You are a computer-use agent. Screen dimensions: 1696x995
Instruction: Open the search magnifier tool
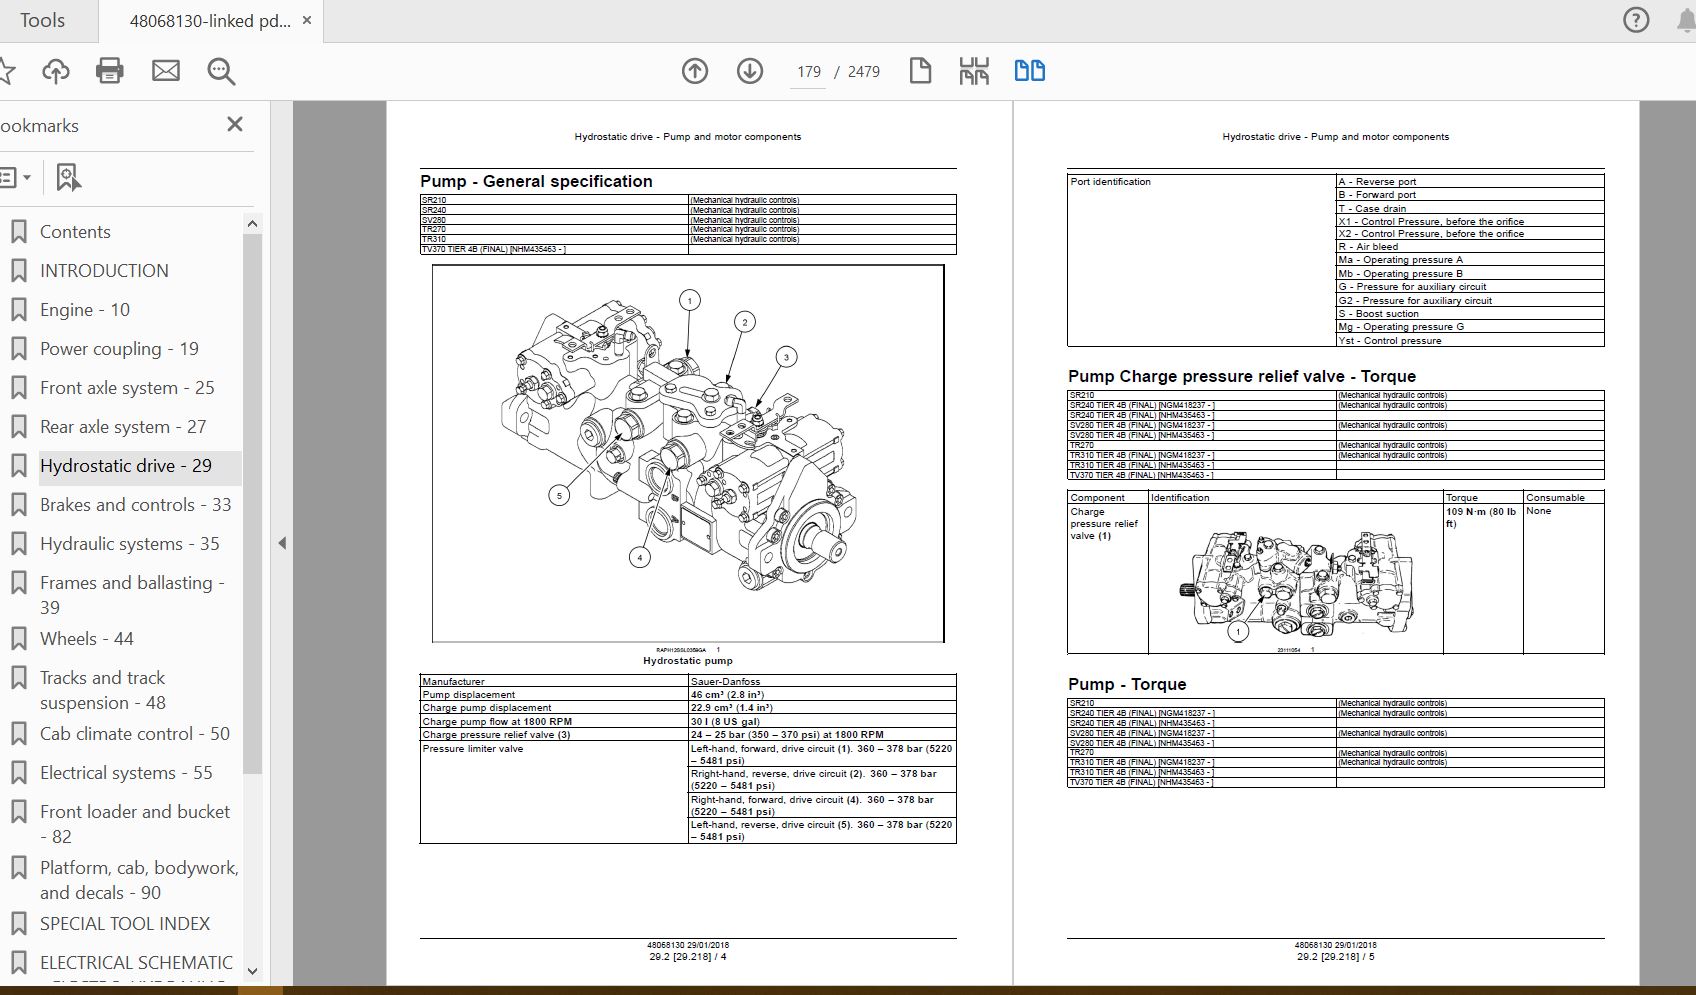click(x=221, y=71)
